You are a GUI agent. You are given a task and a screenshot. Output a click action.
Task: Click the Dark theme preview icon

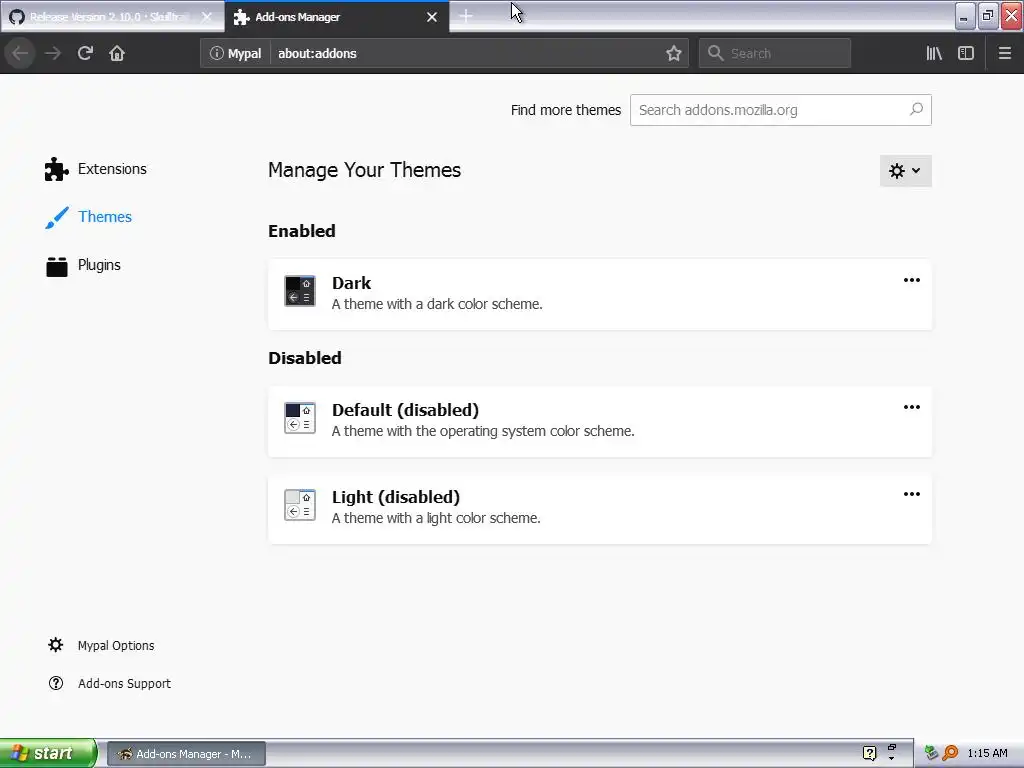click(300, 291)
